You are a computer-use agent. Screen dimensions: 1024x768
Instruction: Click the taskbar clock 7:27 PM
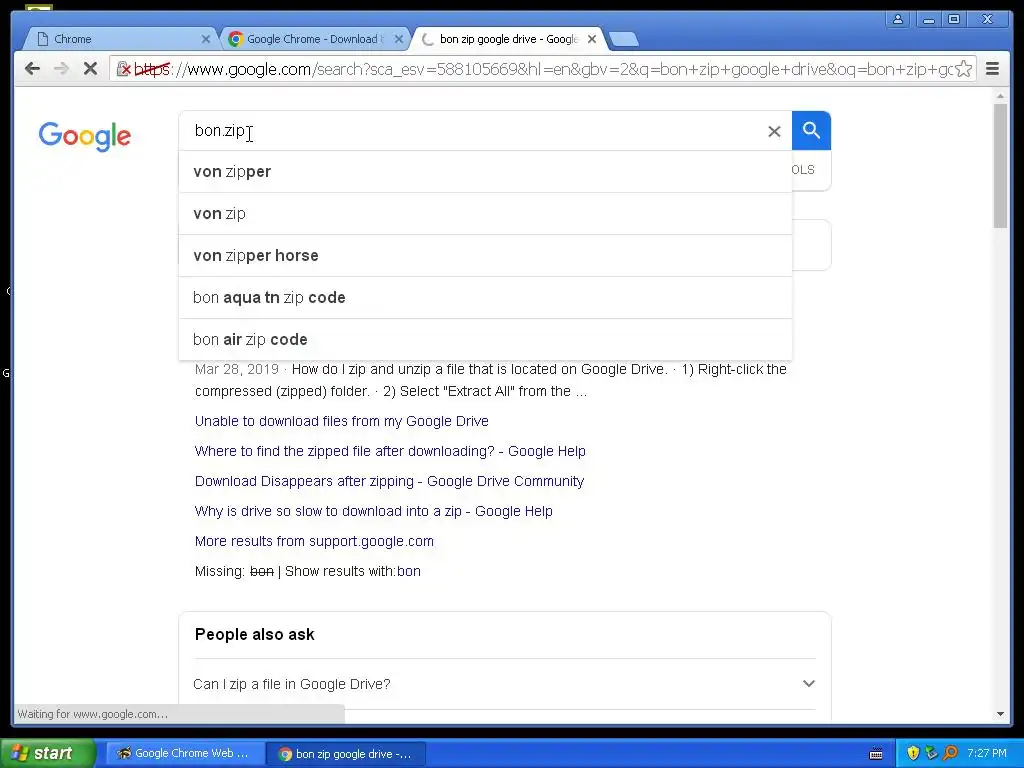click(x=987, y=753)
